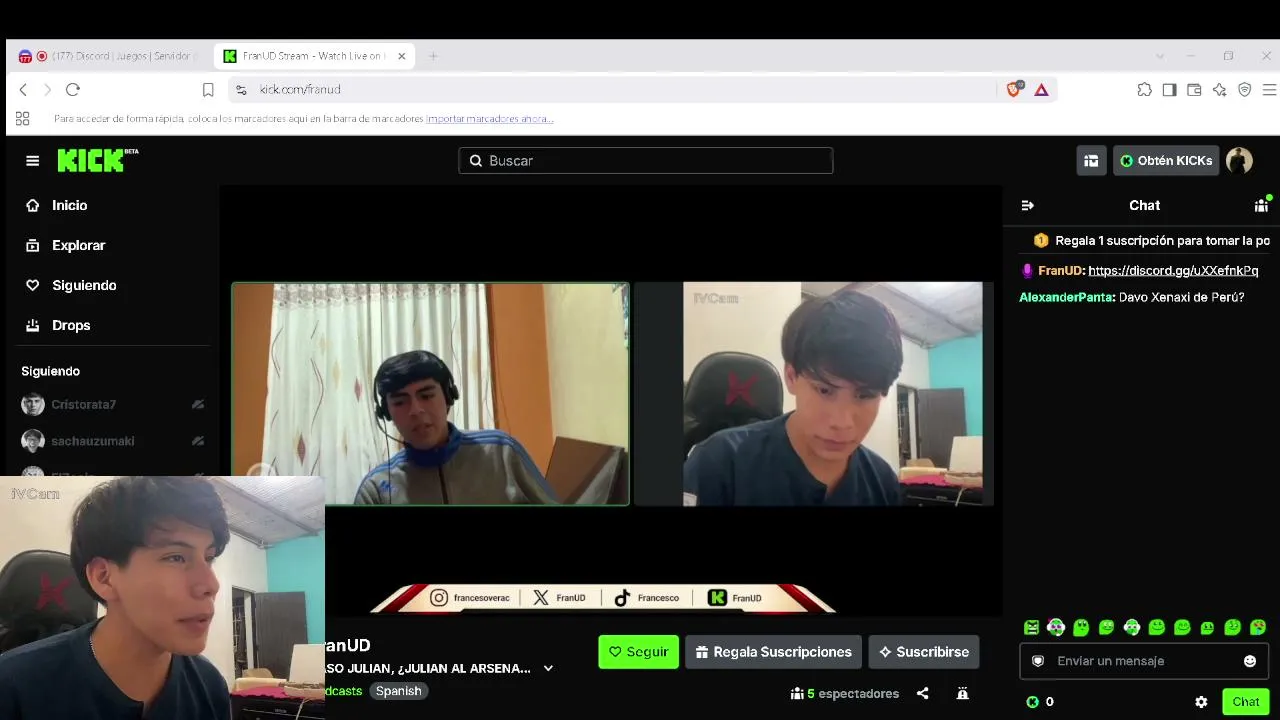Screen dimensions: 1280x720
Task: Focus the Buscar search field
Action: tap(646, 161)
